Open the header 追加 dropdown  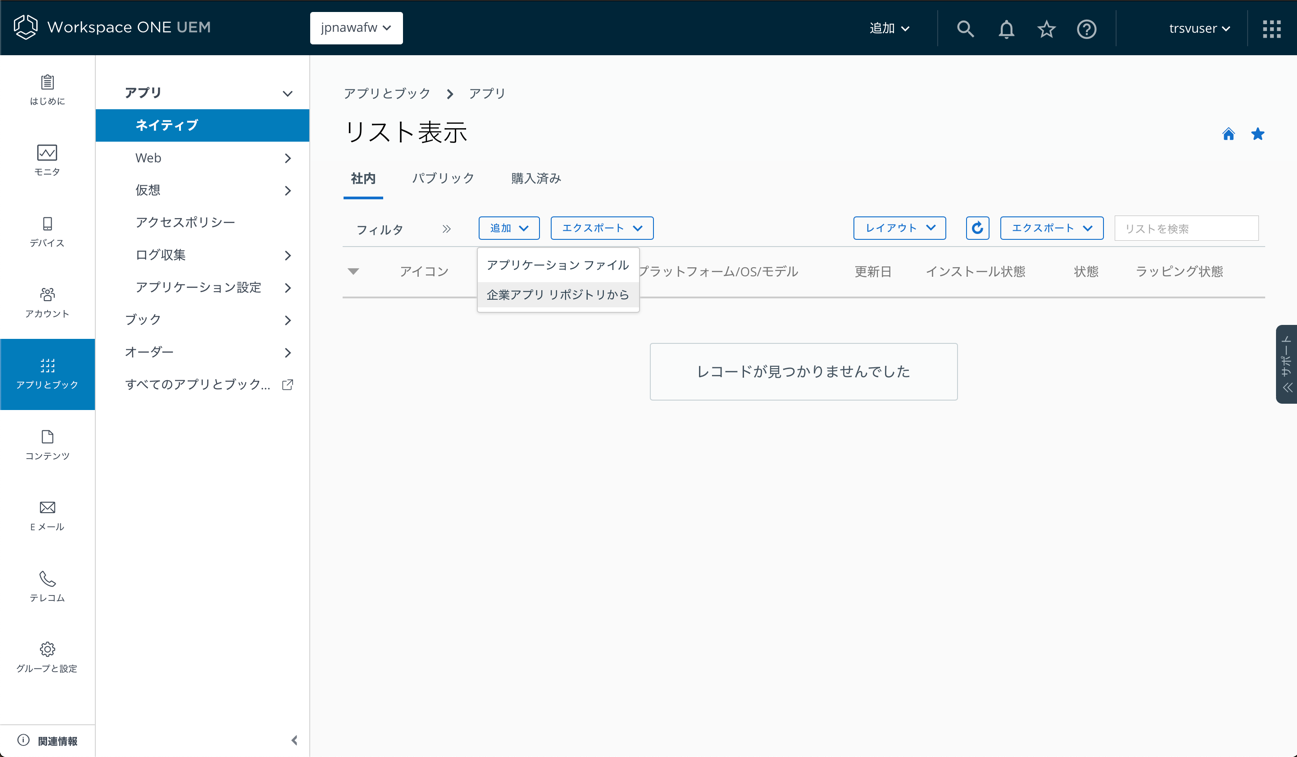pos(889,29)
